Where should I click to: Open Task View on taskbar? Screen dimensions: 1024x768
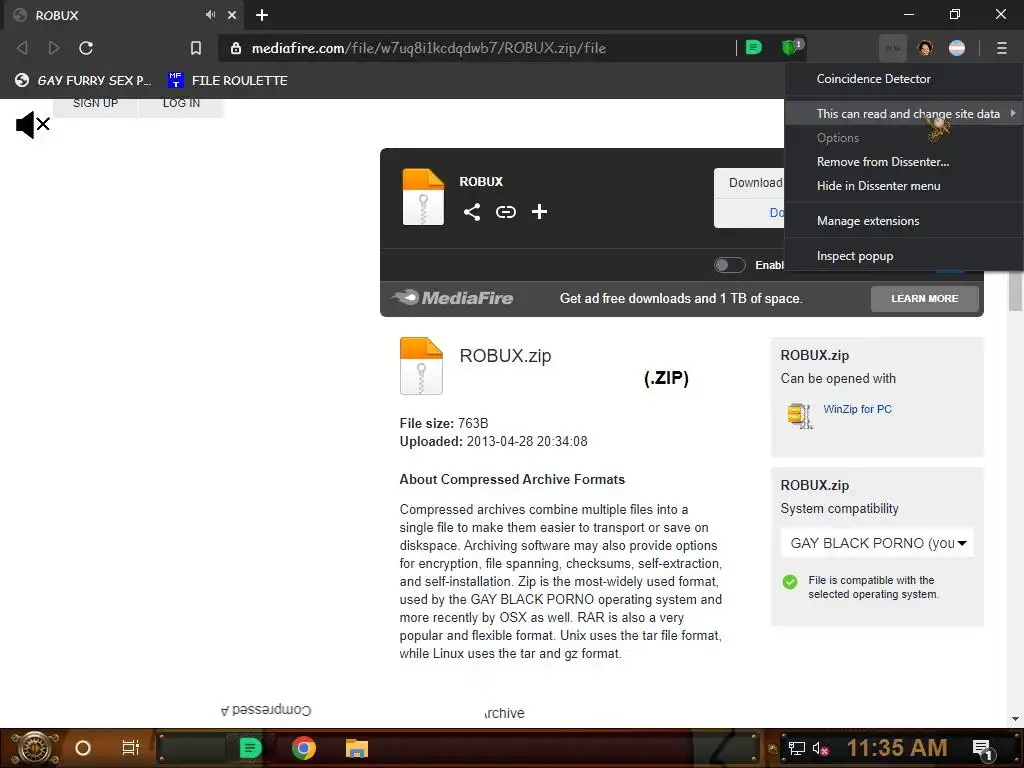pos(131,748)
